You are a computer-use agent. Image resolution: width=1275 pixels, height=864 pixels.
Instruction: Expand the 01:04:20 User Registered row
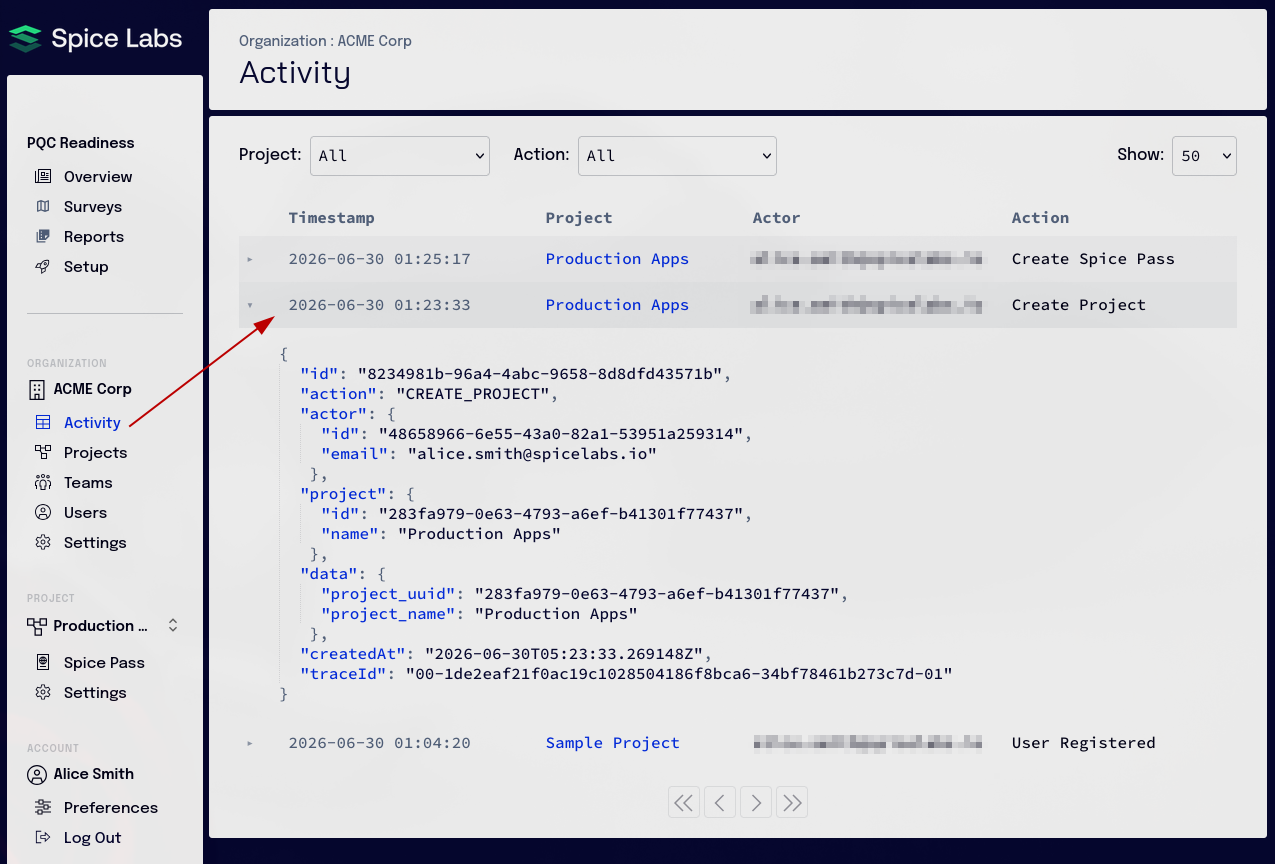point(250,744)
